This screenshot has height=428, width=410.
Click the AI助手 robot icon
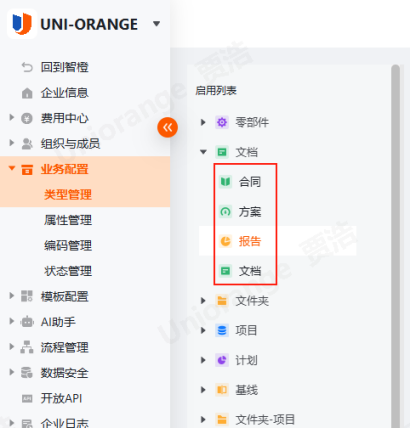point(27,322)
